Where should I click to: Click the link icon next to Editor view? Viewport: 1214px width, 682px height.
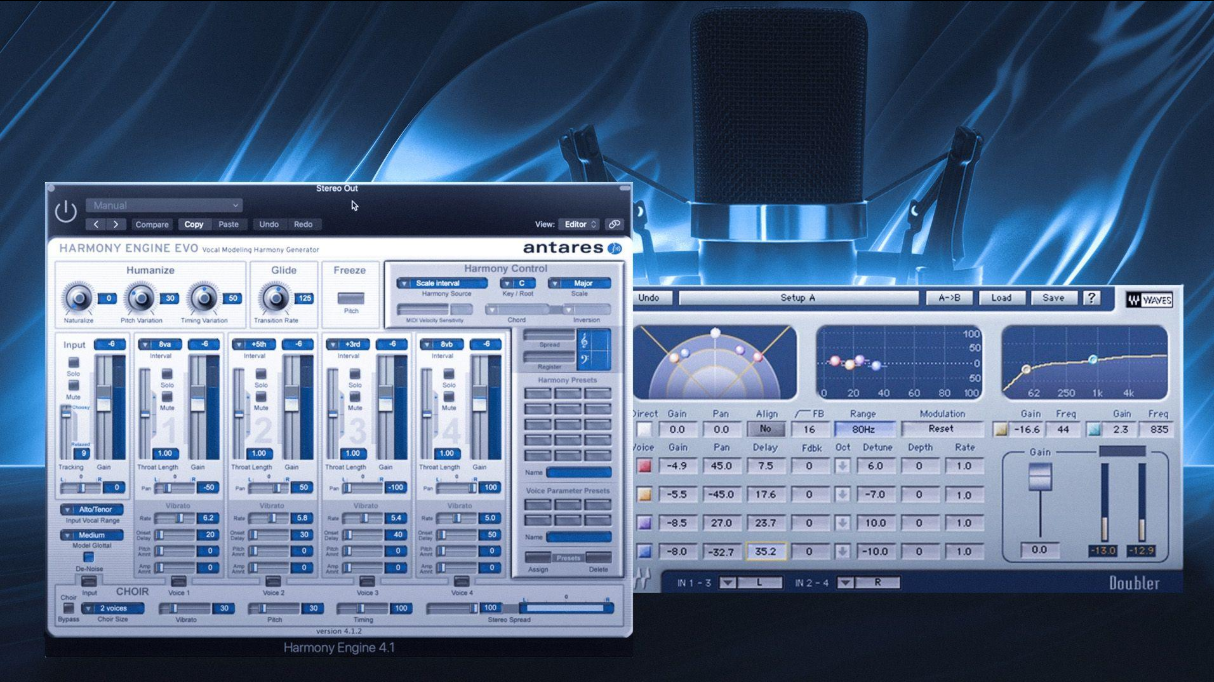[x=615, y=224]
